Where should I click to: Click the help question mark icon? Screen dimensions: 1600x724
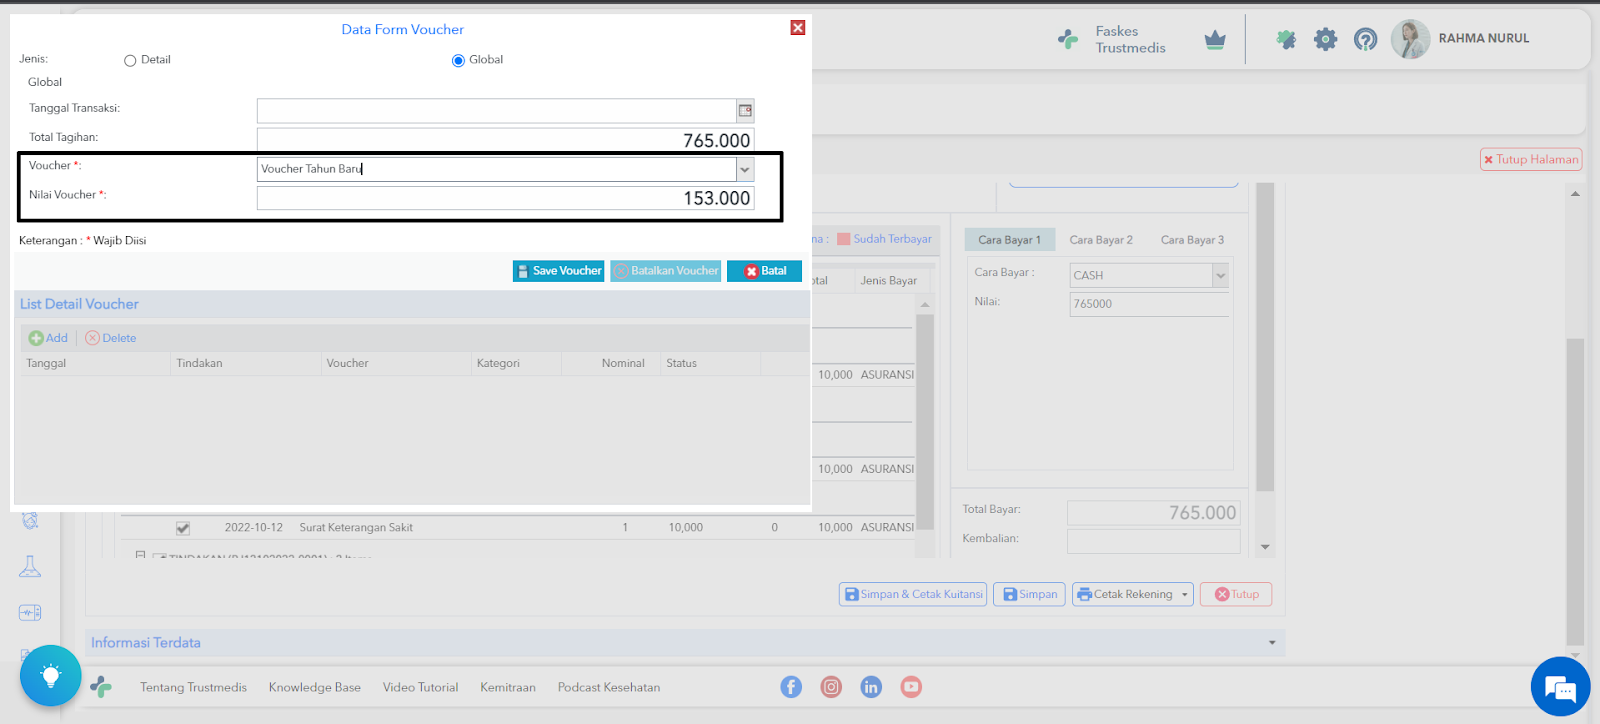point(1365,39)
